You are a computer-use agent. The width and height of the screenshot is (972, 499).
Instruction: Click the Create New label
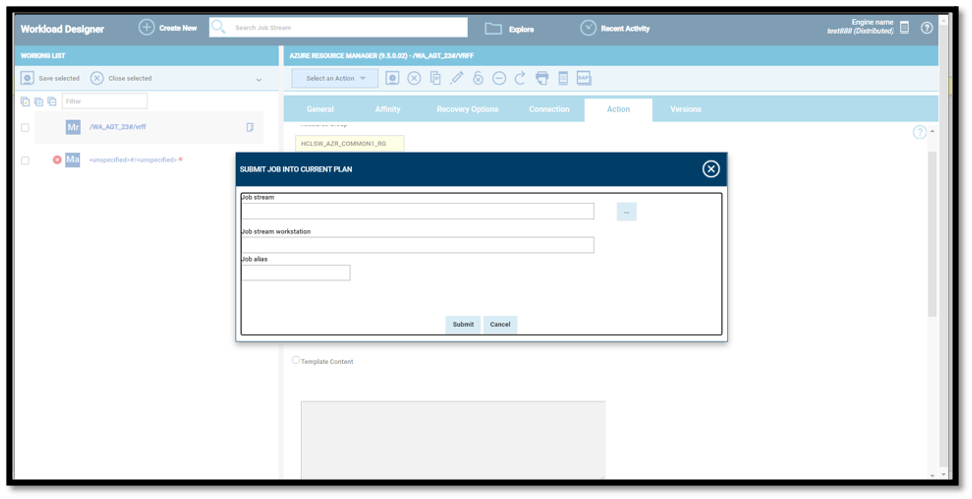click(x=178, y=28)
